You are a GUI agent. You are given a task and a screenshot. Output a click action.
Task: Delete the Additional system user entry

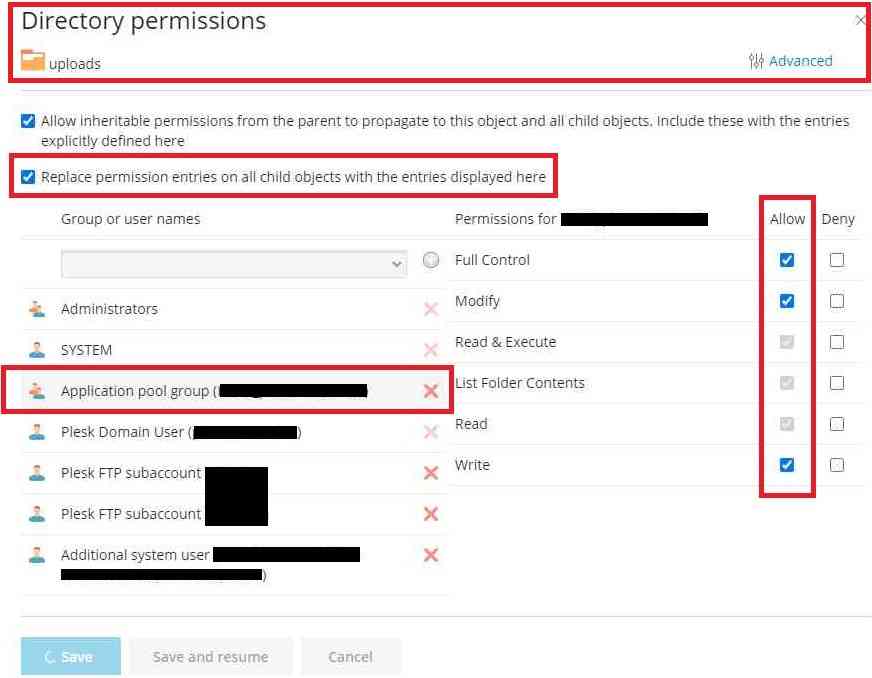[x=431, y=555]
